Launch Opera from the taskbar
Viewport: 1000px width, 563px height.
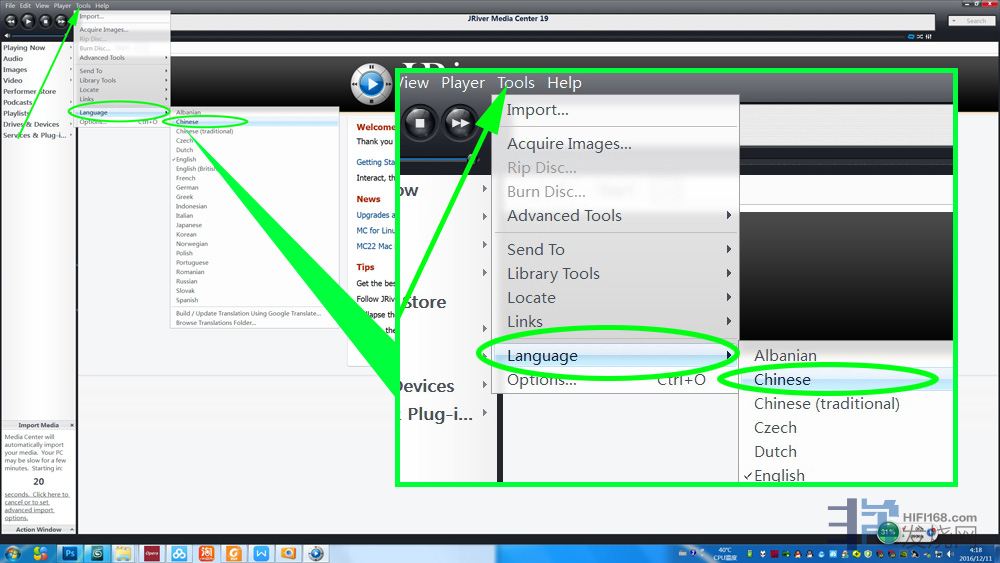(x=152, y=552)
